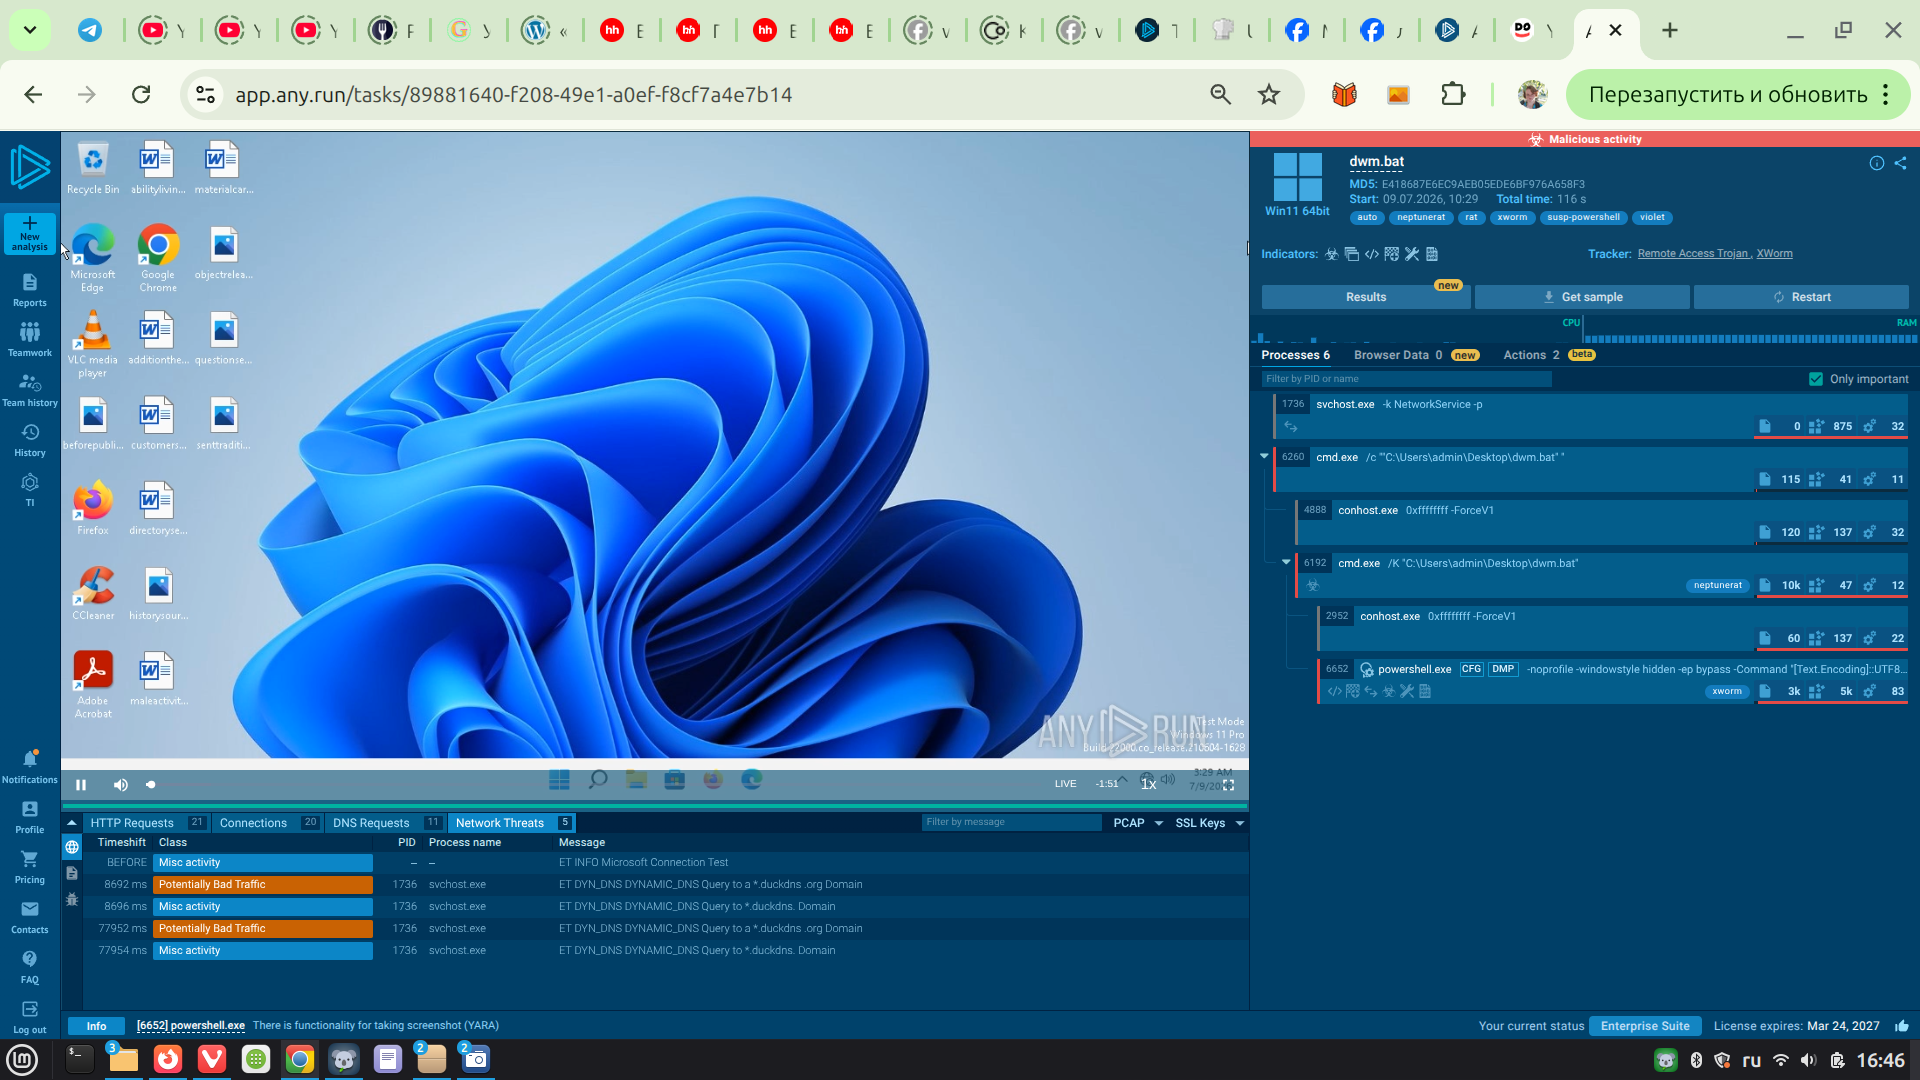The height and width of the screenshot is (1080, 1920).
Task: Click the fullscreen icon in VM control bar
Action: (x=1229, y=785)
